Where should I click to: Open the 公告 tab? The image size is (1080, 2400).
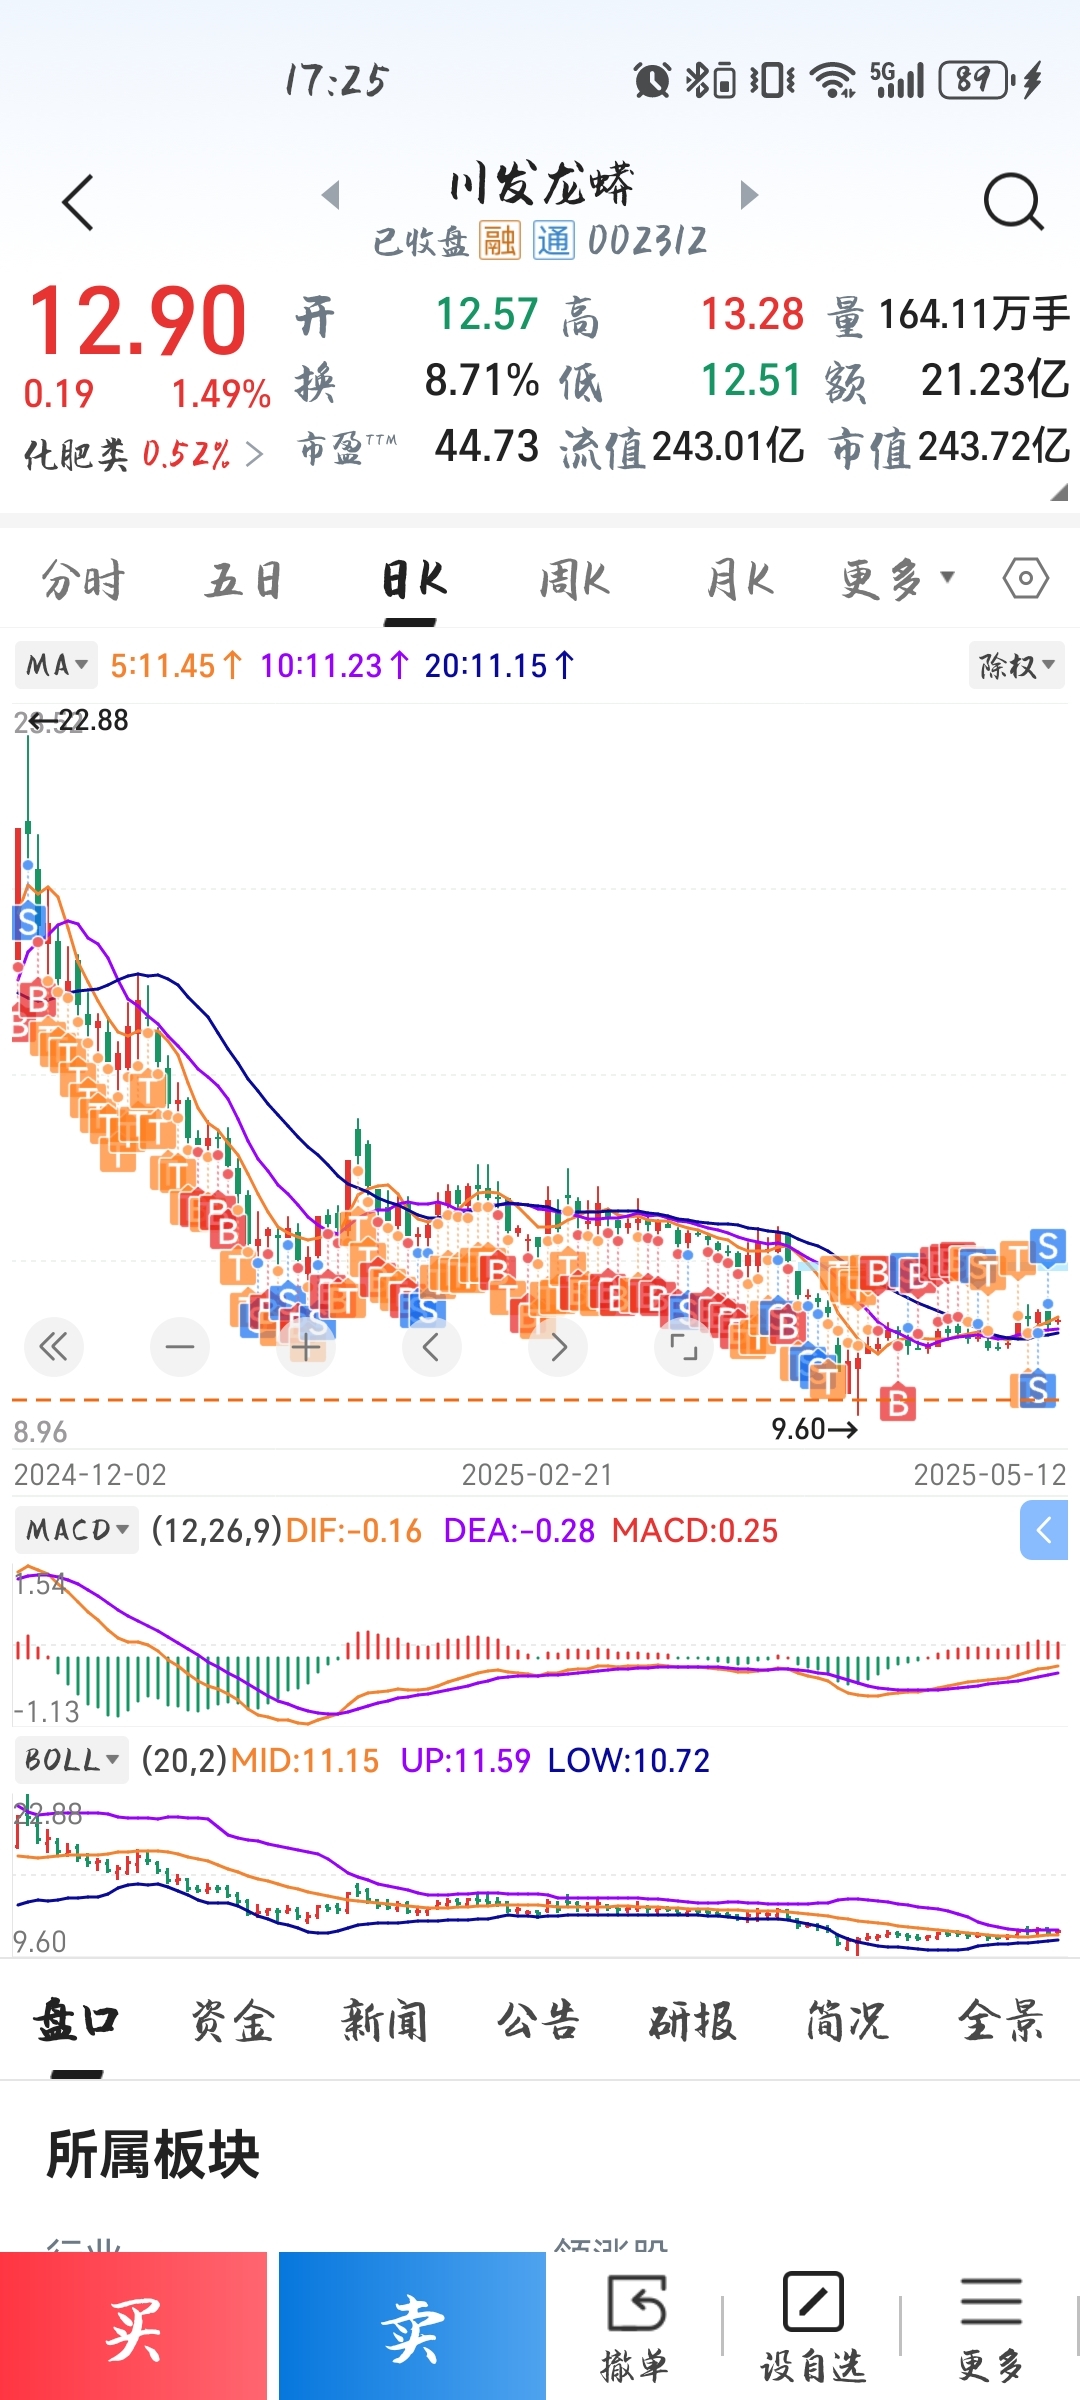pyautogui.click(x=538, y=2021)
